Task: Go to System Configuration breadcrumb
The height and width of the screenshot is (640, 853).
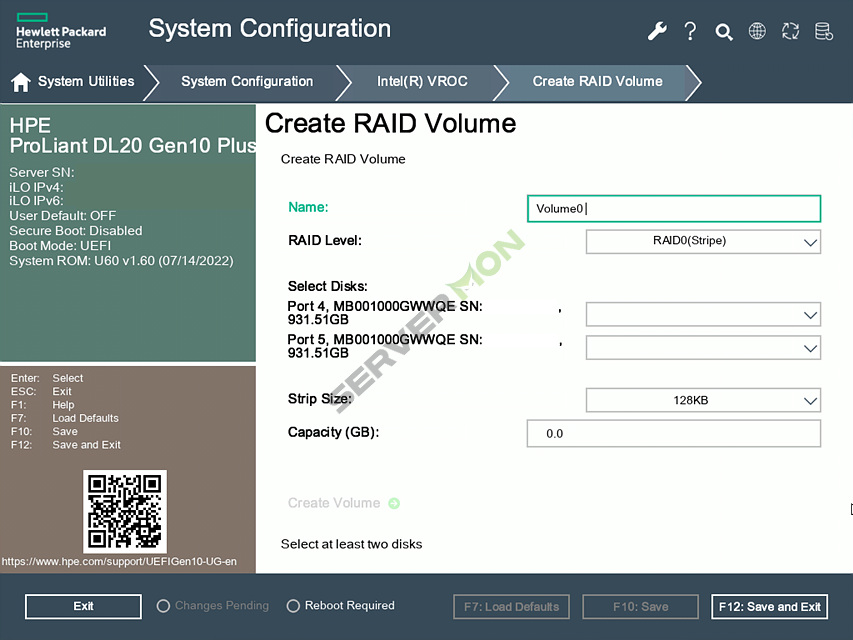Action: tap(247, 81)
